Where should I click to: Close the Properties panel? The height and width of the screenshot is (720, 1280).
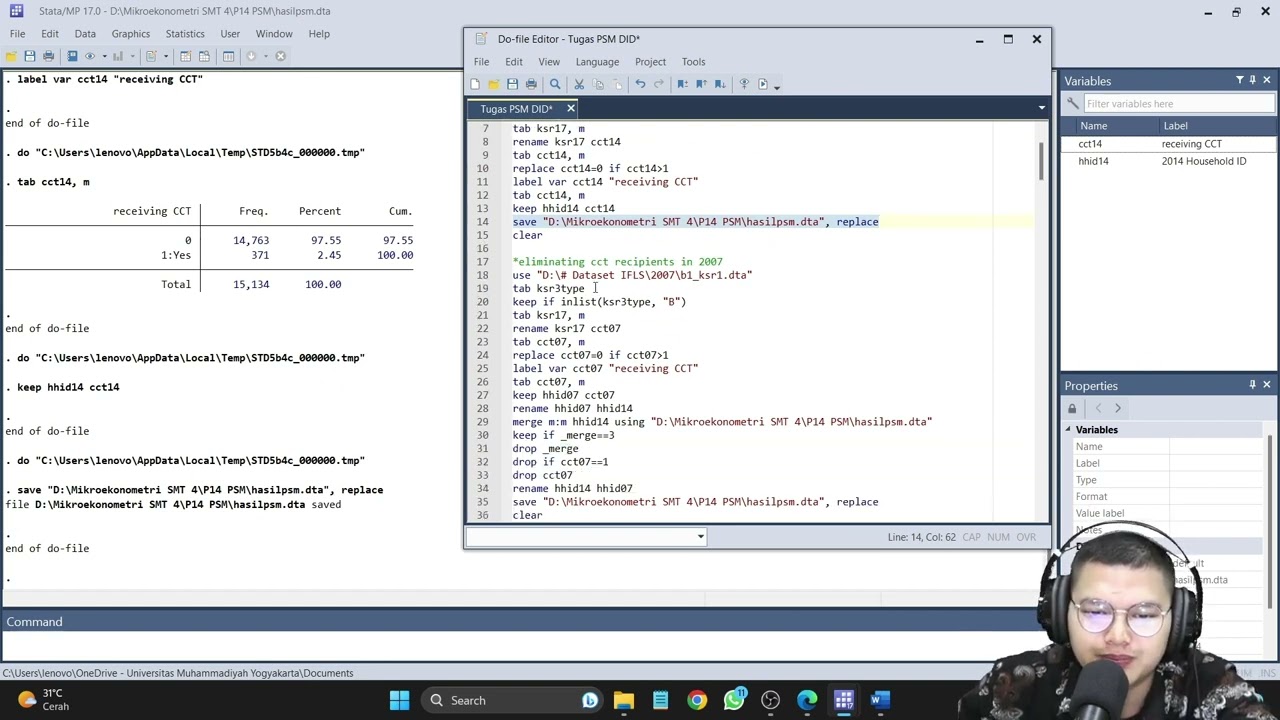click(1267, 385)
